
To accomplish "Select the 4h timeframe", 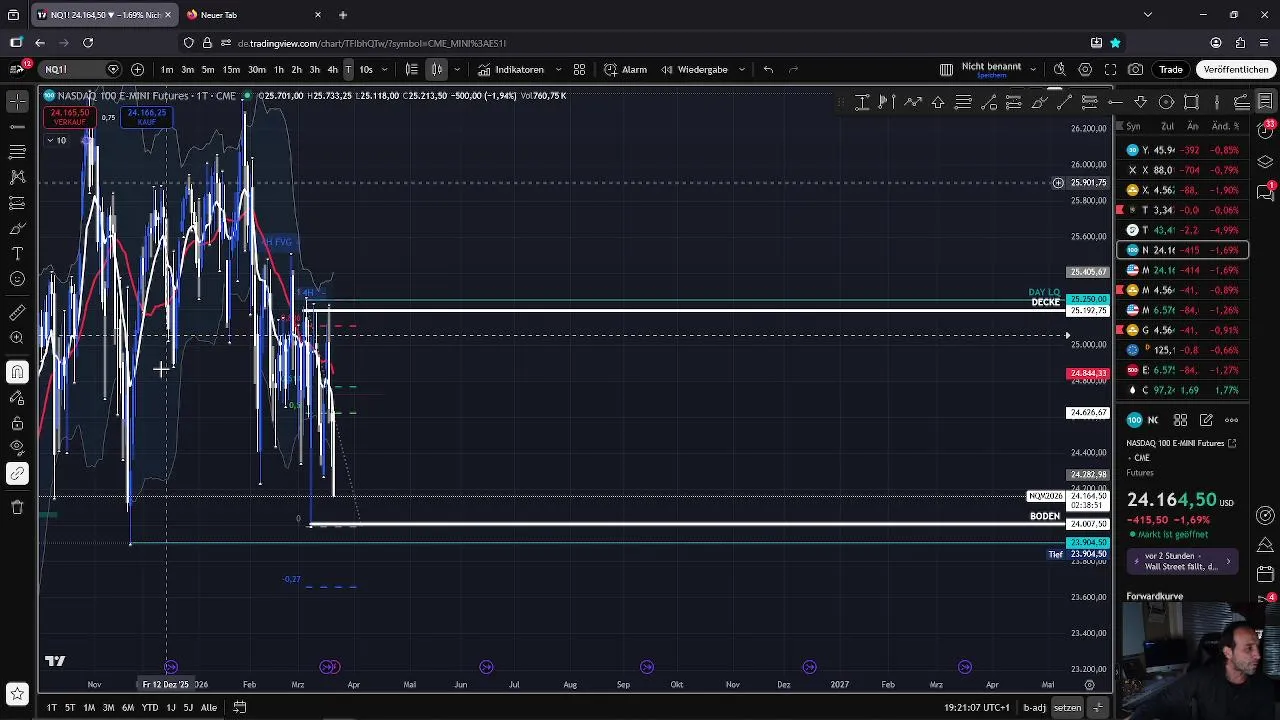I will pyautogui.click(x=332, y=69).
